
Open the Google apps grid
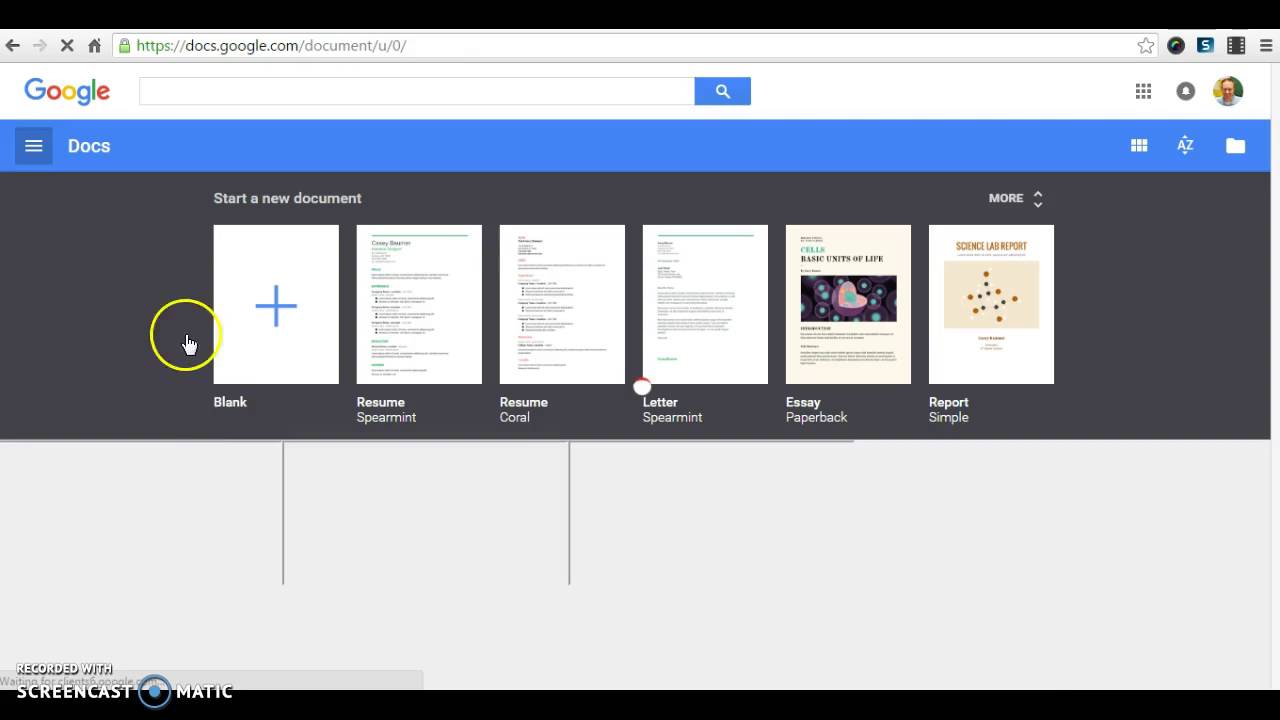(1143, 91)
